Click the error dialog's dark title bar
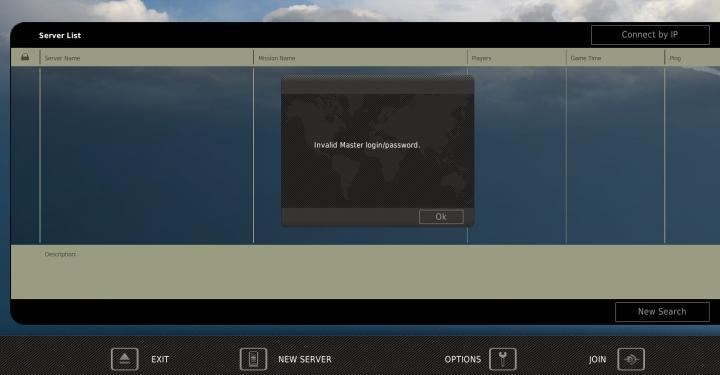 [377, 85]
